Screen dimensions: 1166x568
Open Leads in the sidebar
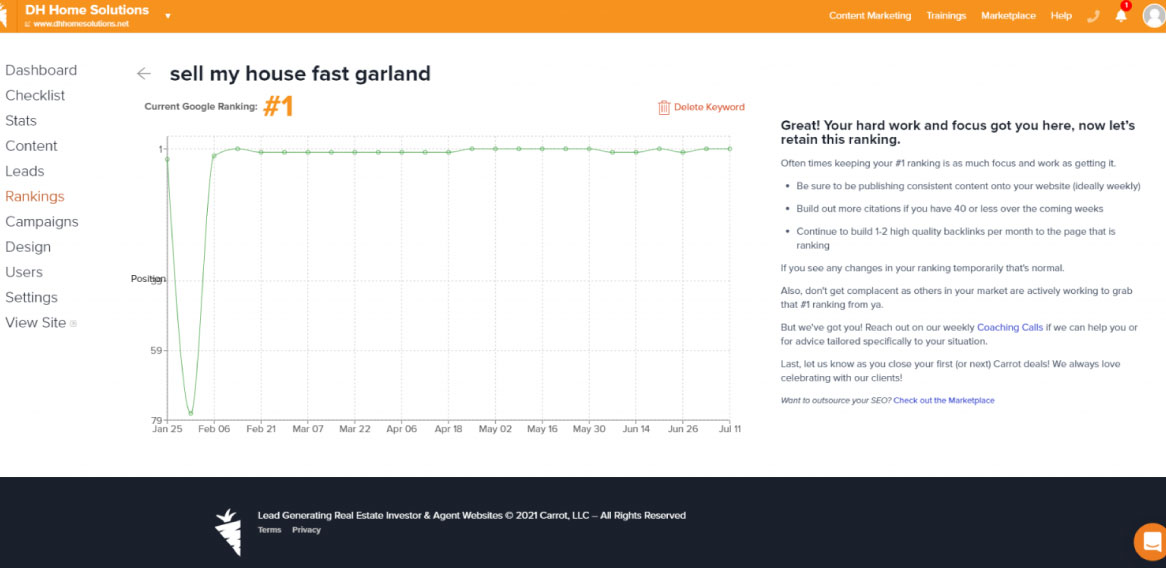pos(25,171)
